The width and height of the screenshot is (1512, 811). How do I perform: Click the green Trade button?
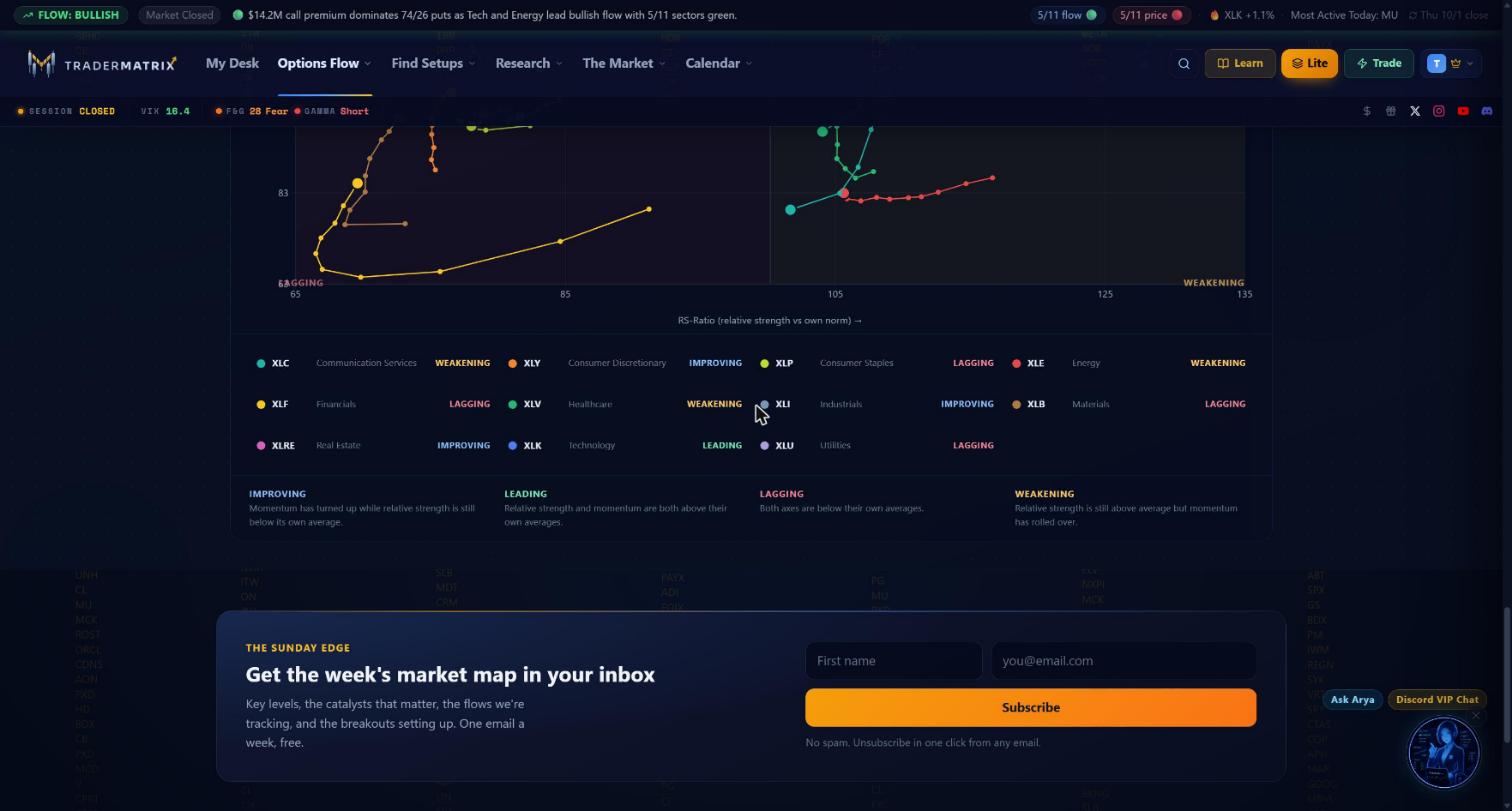tap(1379, 63)
